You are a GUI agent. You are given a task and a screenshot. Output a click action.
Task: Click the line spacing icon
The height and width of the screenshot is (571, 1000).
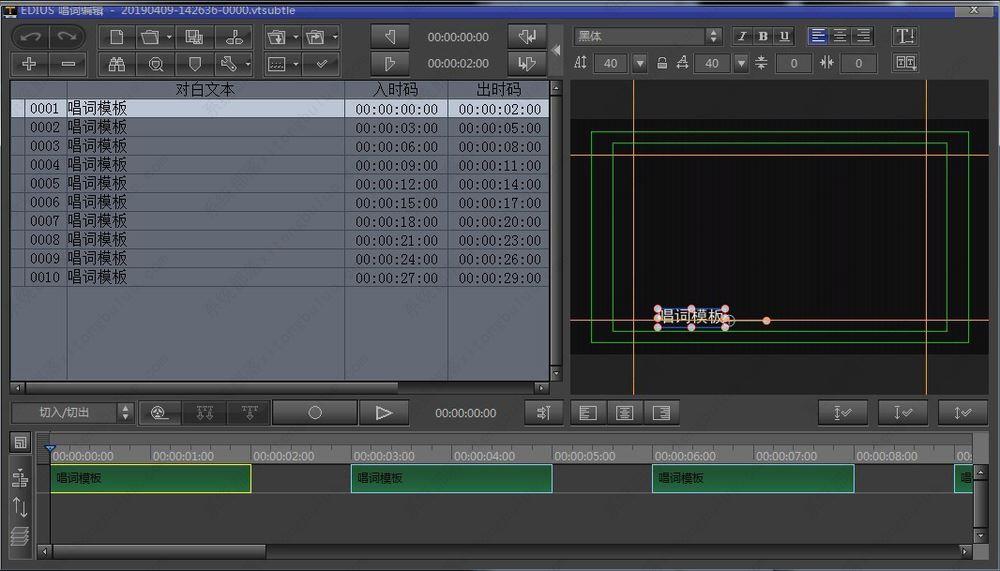761,63
